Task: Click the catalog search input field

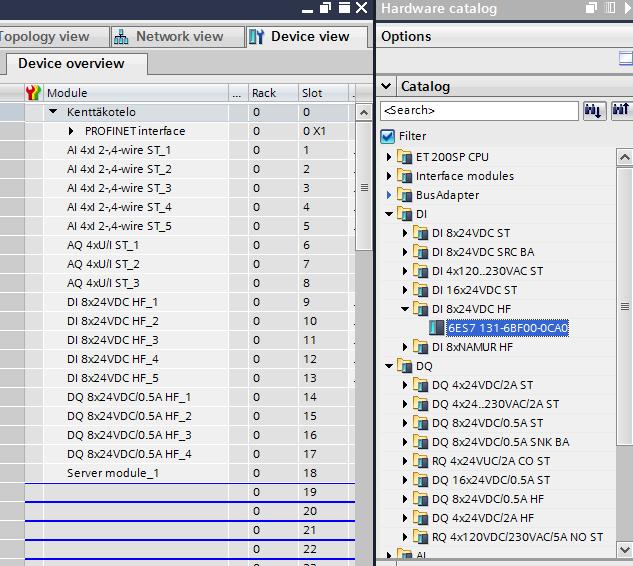Action: coord(479,110)
